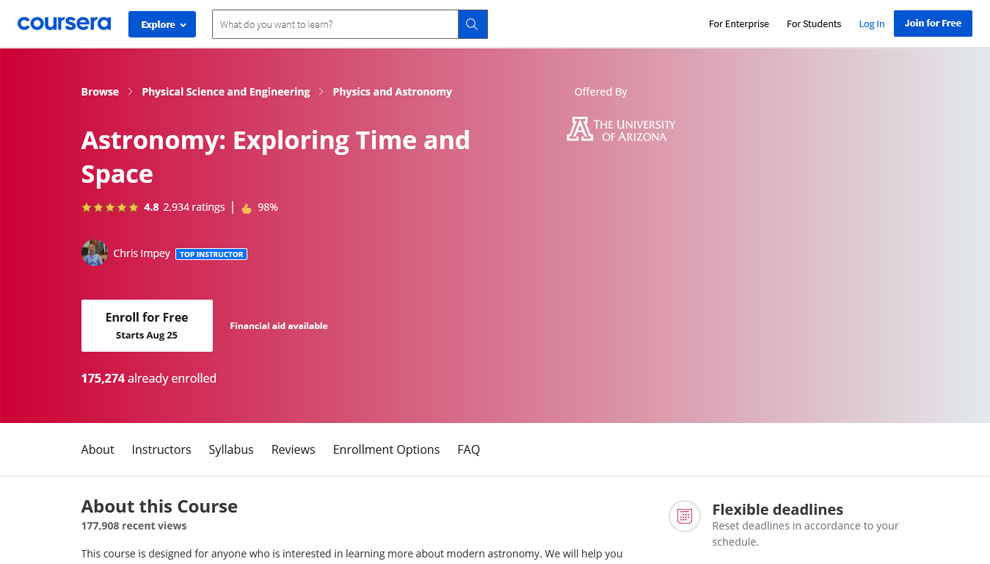Click the chevron after Browse breadcrumb
Image resolution: width=990 pixels, height=564 pixels.
pyautogui.click(x=130, y=92)
